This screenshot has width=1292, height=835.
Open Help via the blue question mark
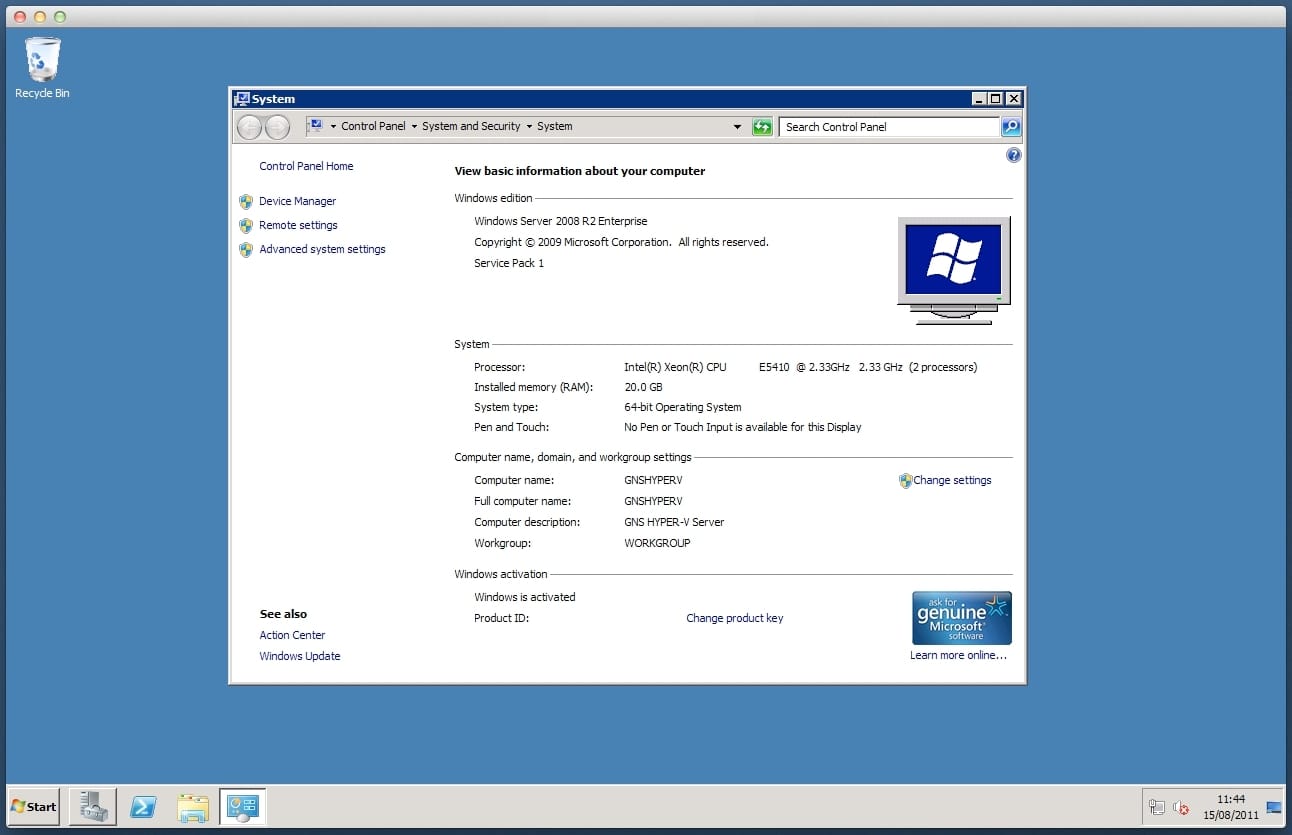pyautogui.click(x=1013, y=155)
